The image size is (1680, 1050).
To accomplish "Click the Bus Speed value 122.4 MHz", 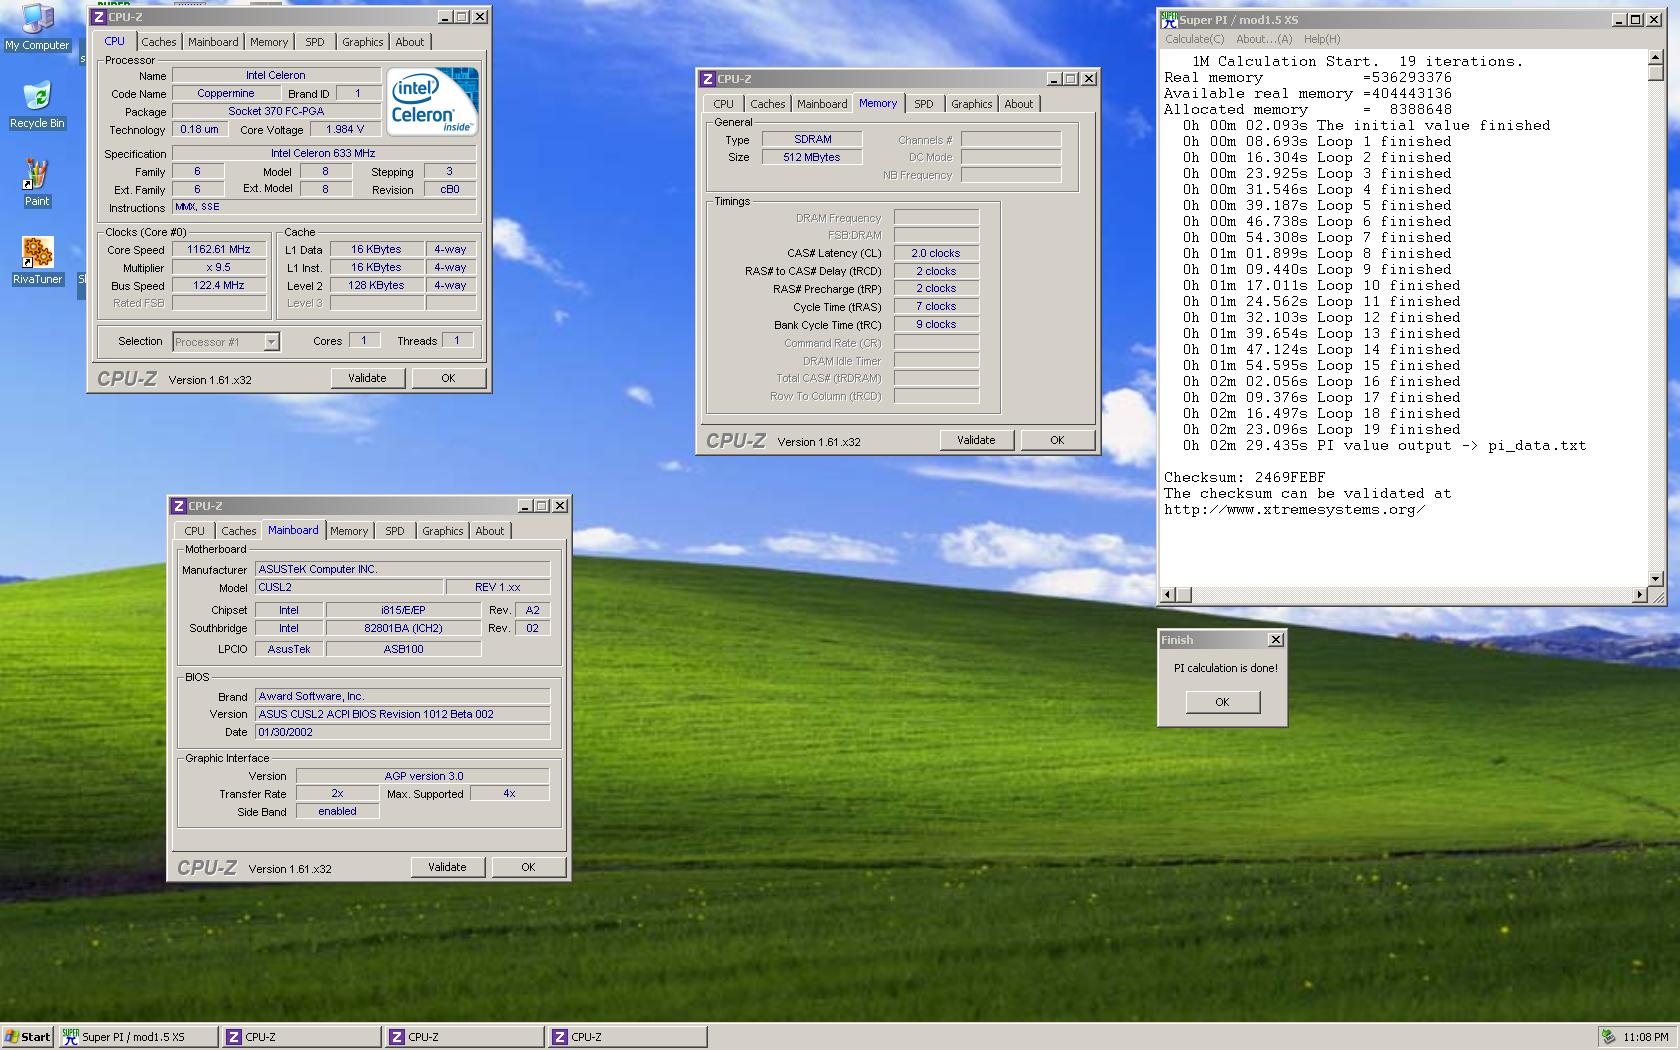I will tap(219, 286).
